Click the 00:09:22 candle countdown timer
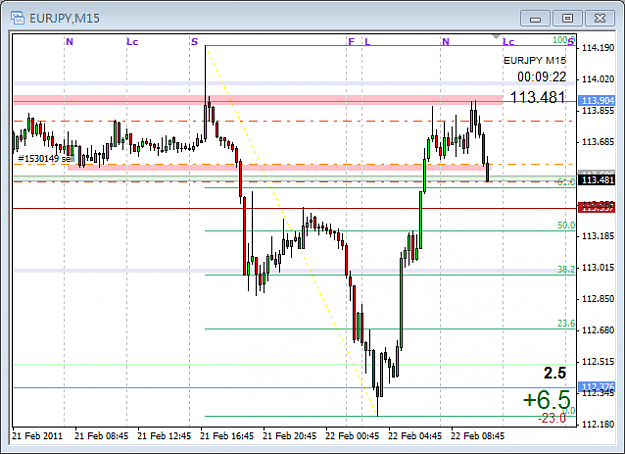The width and height of the screenshot is (625, 454). pyautogui.click(x=542, y=77)
